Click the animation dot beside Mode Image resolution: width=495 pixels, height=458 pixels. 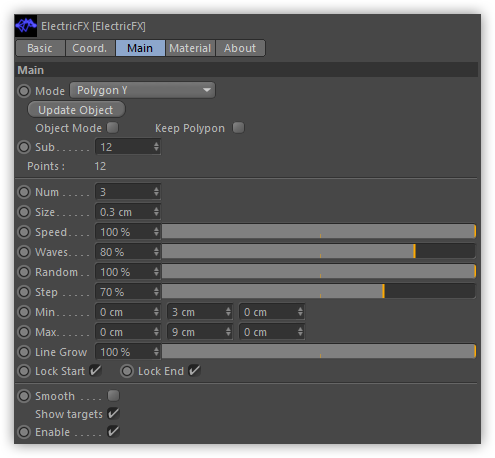(x=24, y=91)
